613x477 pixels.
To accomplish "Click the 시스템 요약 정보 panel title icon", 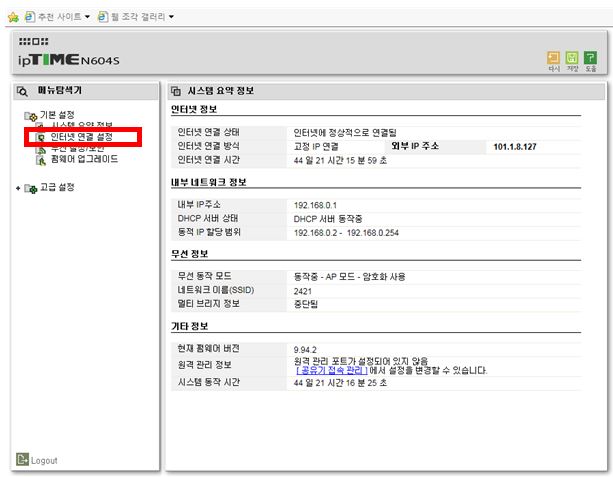I will (177, 90).
